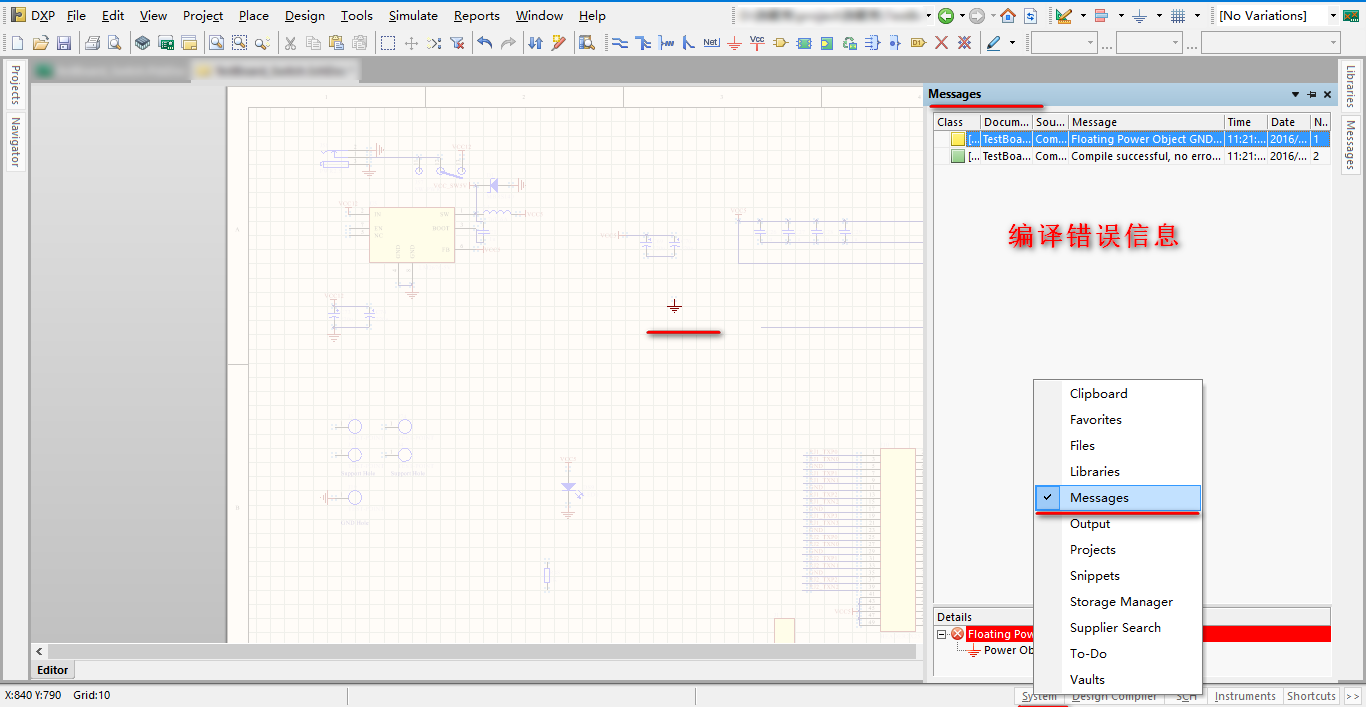Image resolution: width=1366 pixels, height=707 pixels.
Task: Open the Design menu
Action: click(x=304, y=16)
